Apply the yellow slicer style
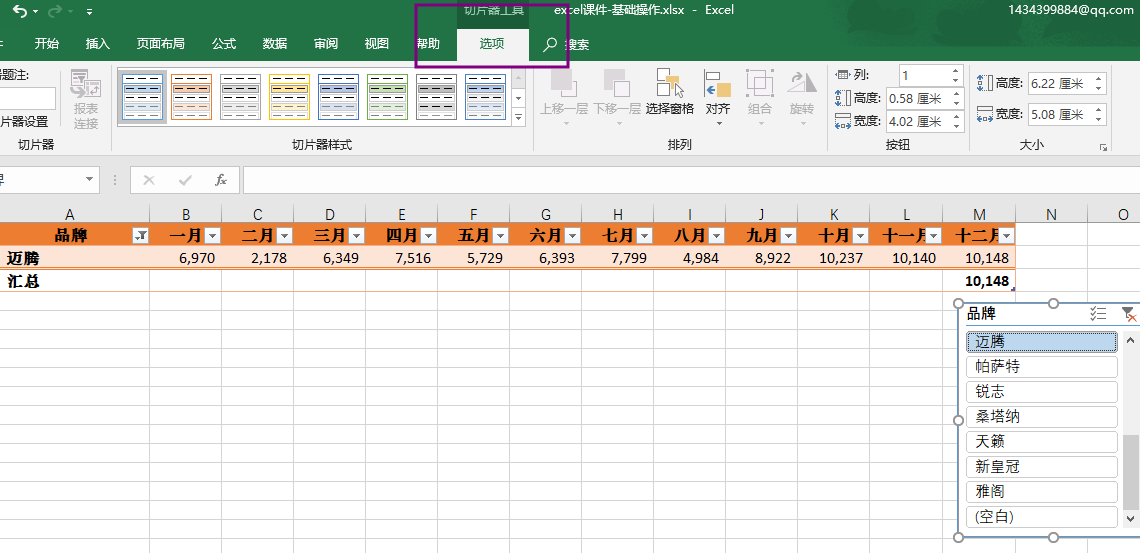 289,97
